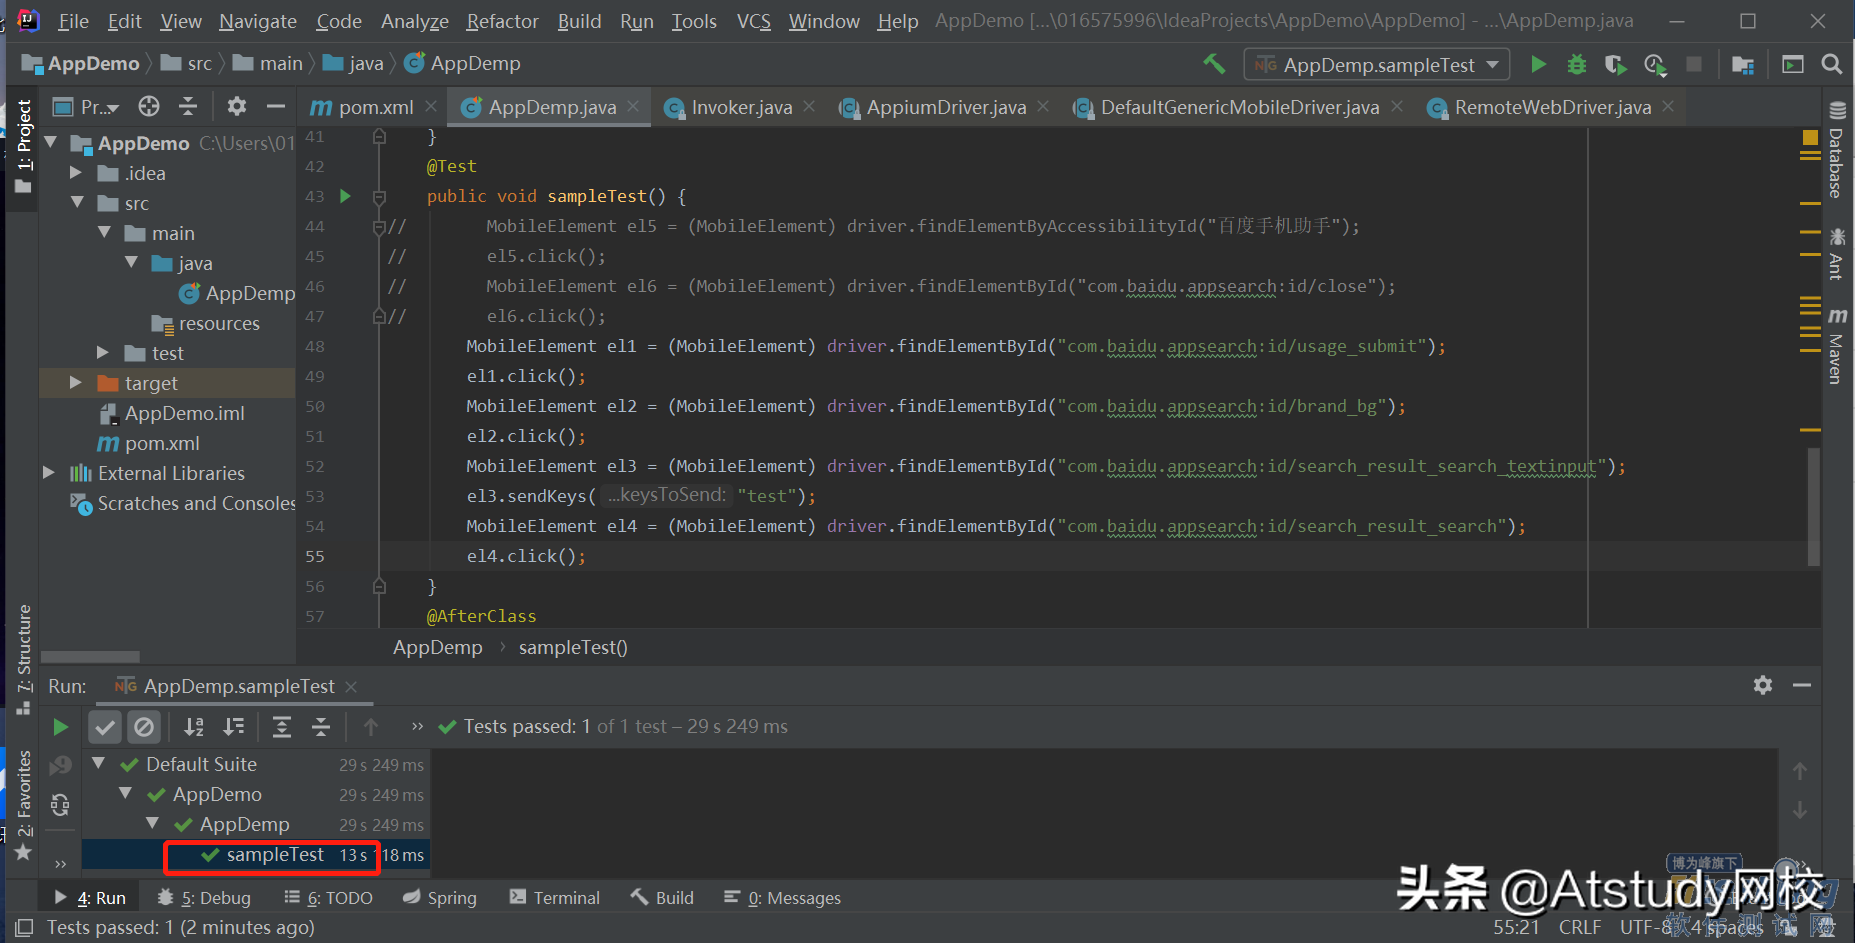Click the editor vertical scrollbar thumb
The image size is (1855, 943).
[x=1813, y=506]
